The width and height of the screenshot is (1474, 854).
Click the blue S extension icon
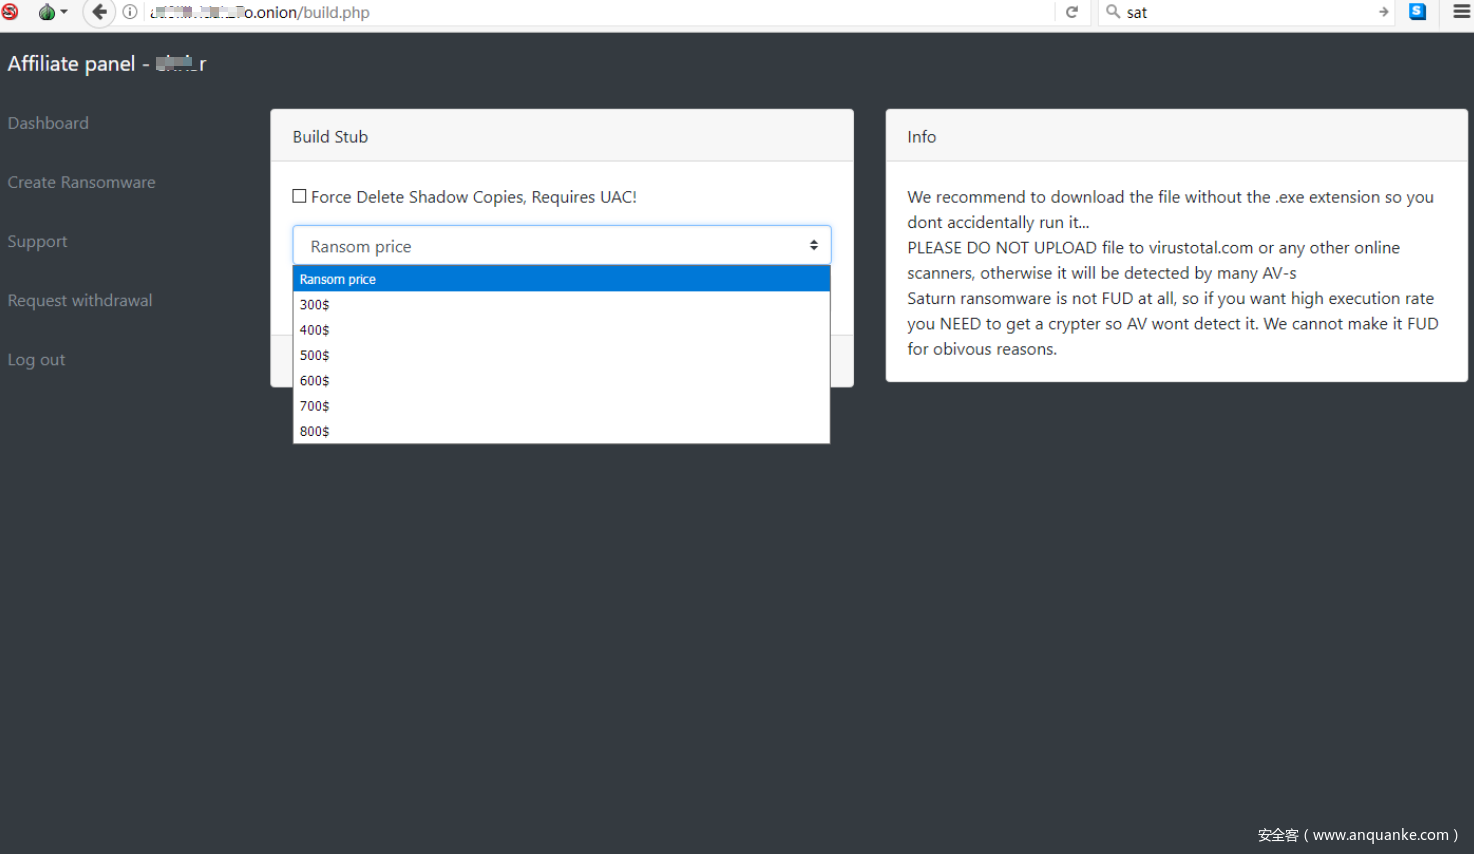pos(1417,12)
